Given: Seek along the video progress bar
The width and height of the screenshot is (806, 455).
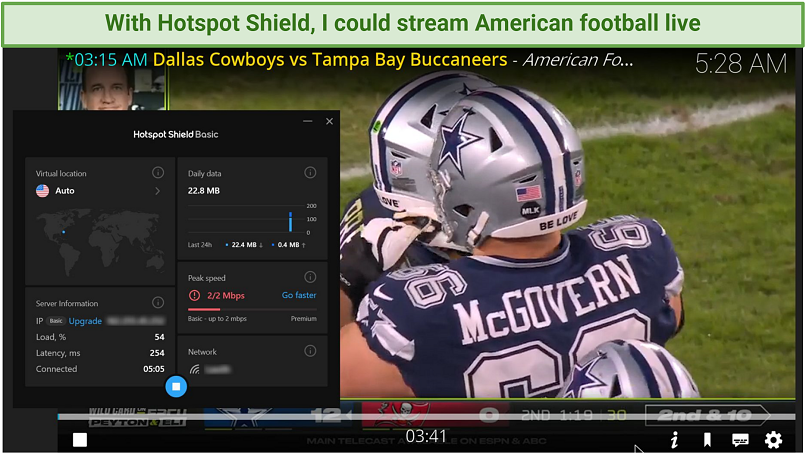Looking at the screenshot, I should coord(426,416).
